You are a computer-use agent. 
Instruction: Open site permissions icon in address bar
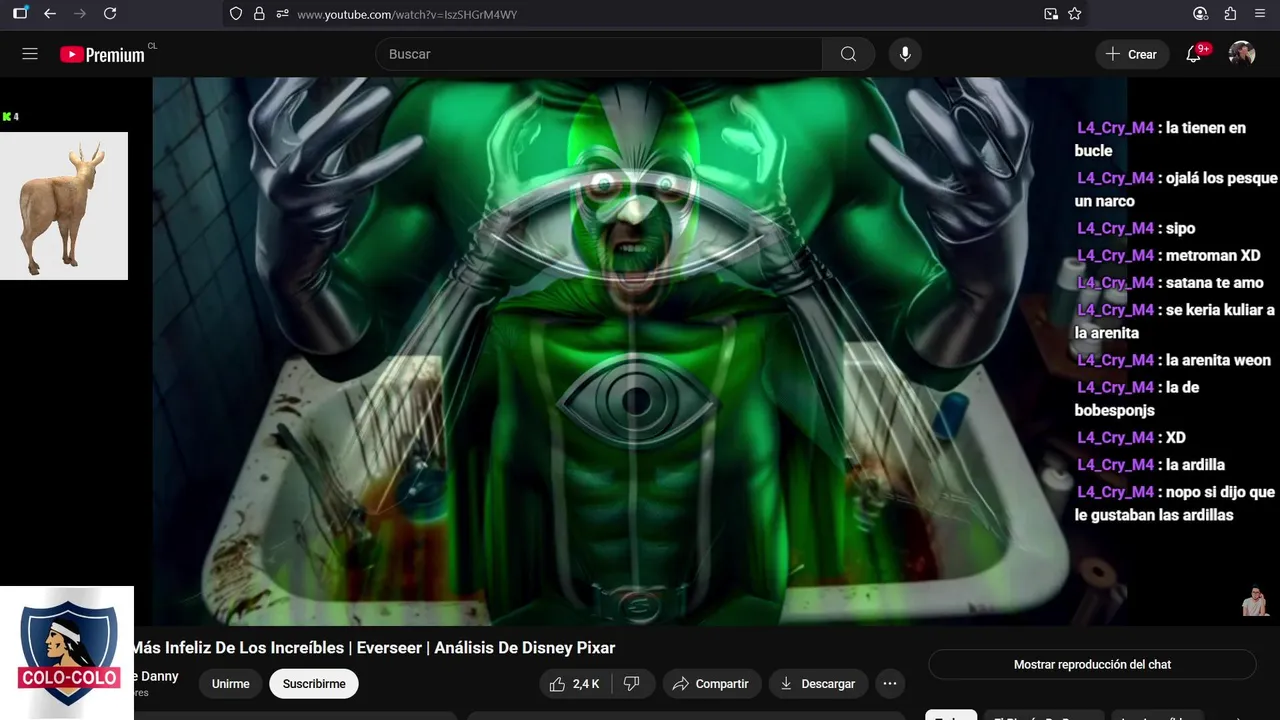(283, 14)
